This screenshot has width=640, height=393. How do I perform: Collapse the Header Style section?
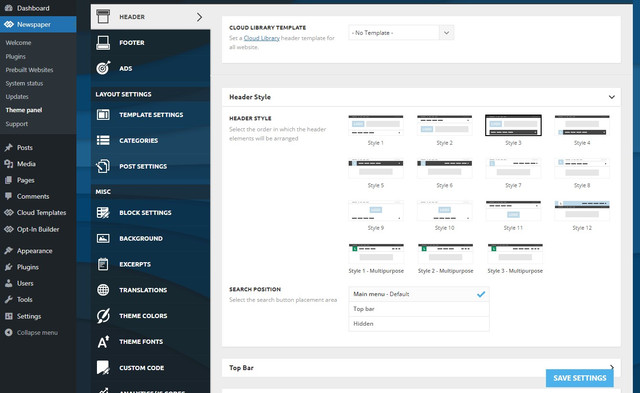(x=611, y=97)
